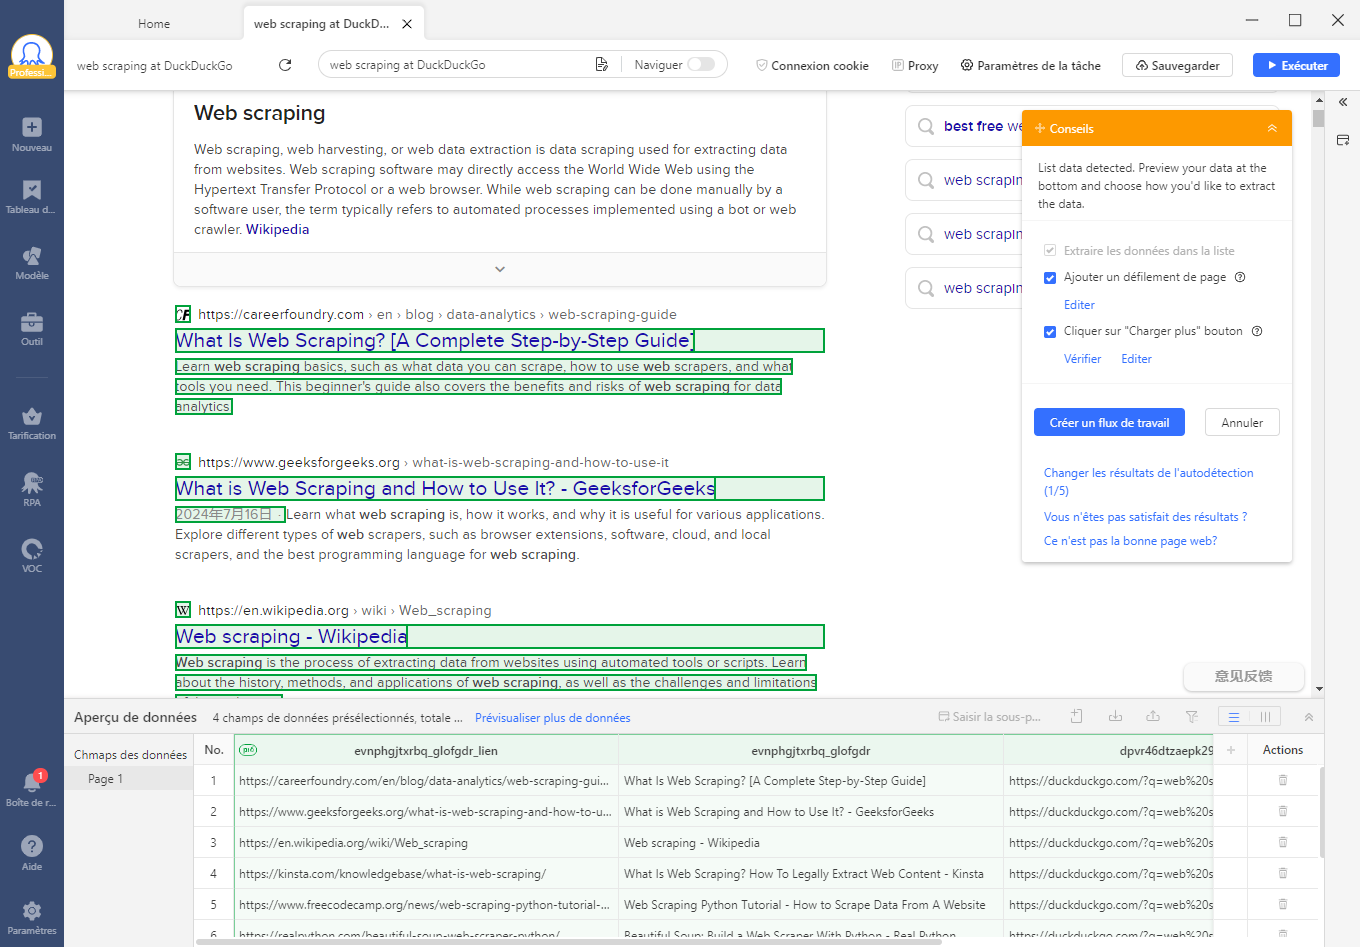Uncheck Cliquer sur "Charger plus" bouton
Viewport: 1360px width, 947px height.
[x=1050, y=332]
